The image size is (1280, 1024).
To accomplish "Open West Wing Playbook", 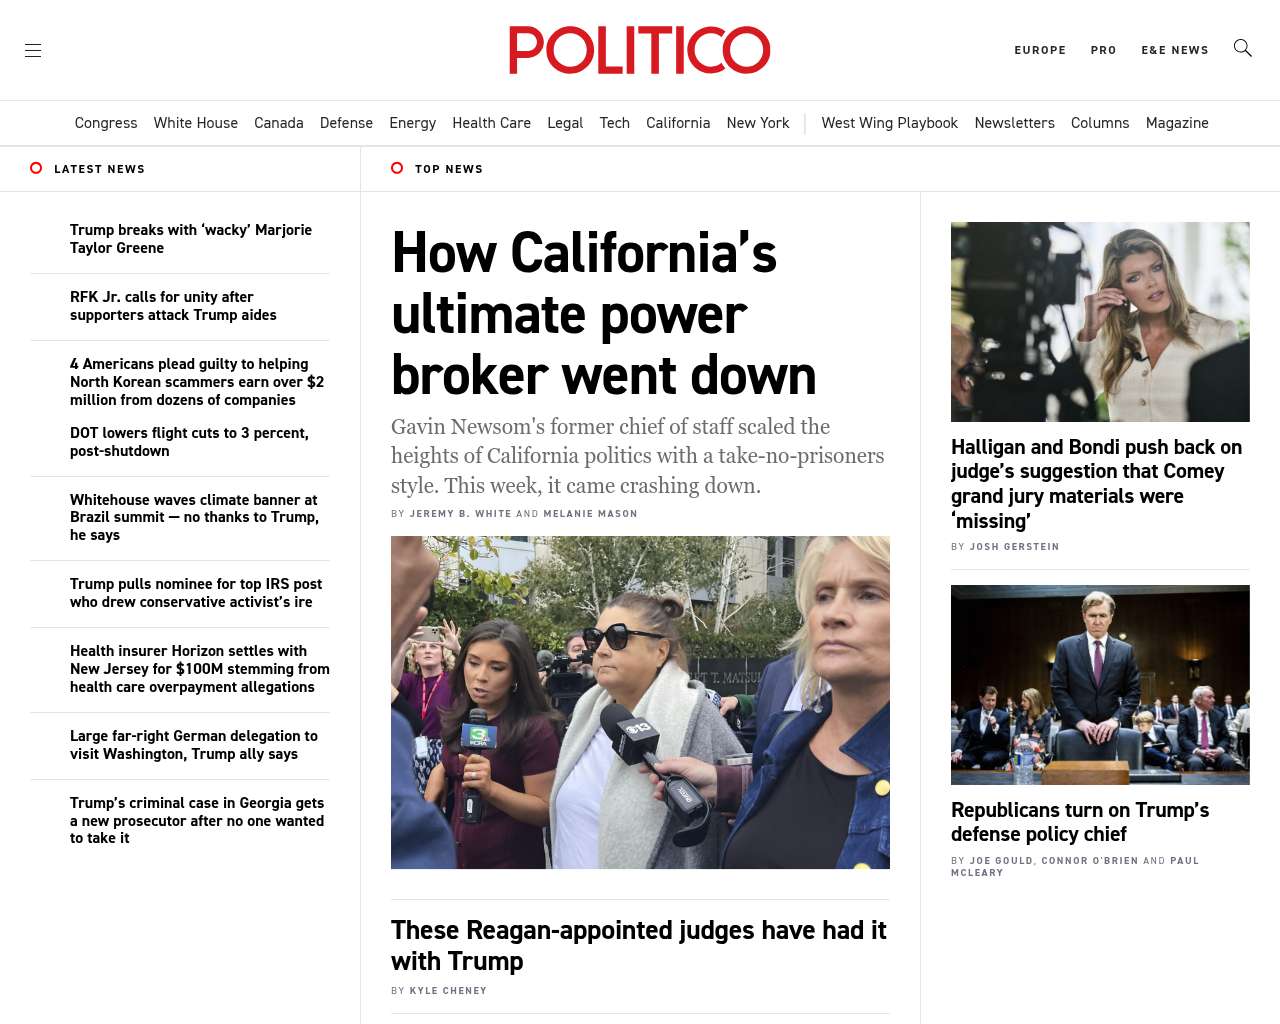I will pos(890,123).
